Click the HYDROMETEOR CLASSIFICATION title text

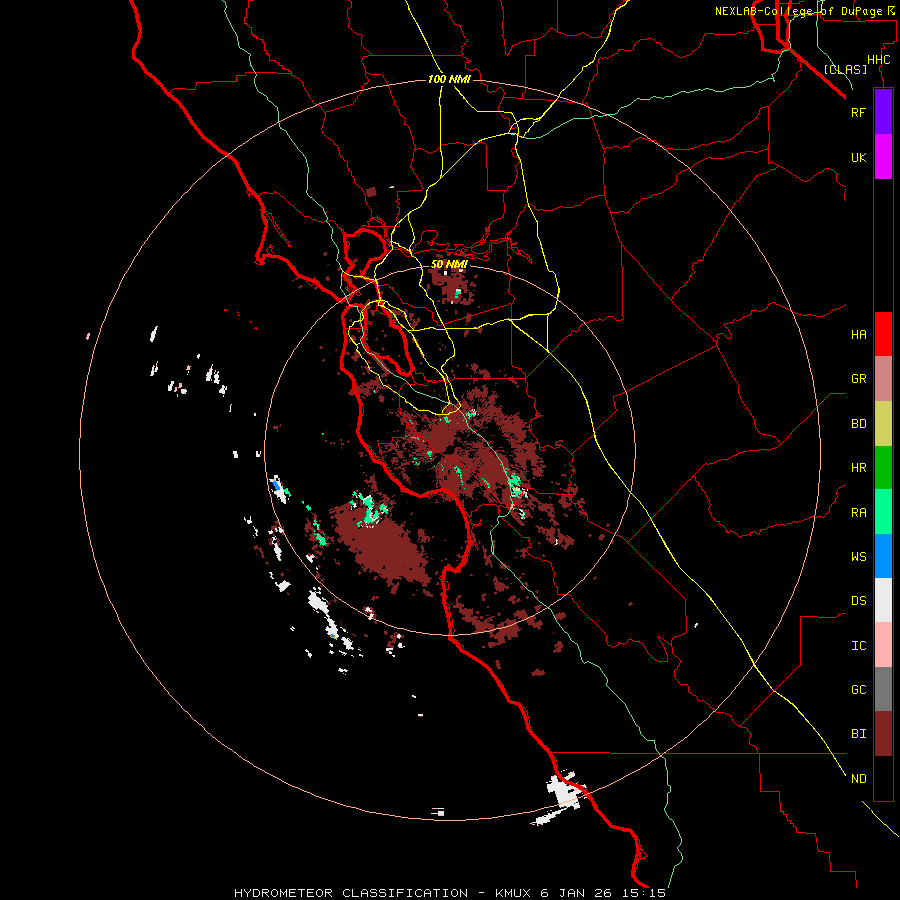tap(351, 893)
